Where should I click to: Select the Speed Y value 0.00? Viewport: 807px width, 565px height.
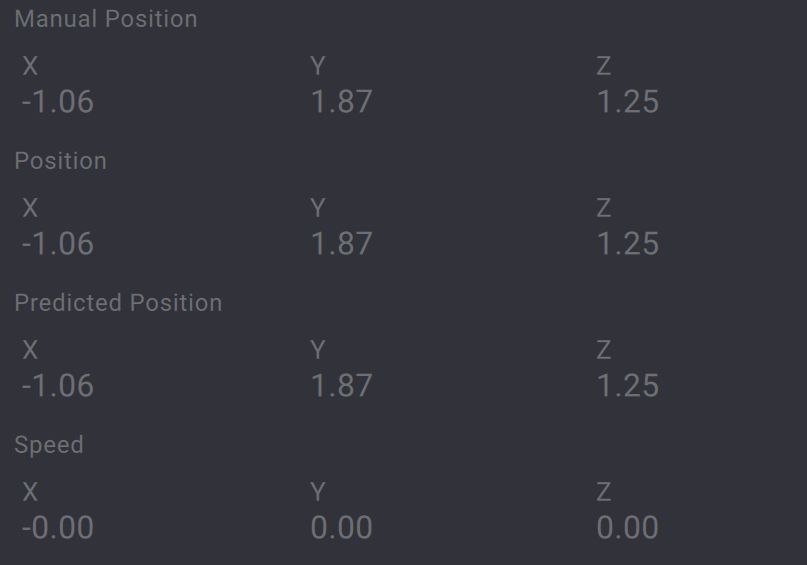click(x=341, y=528)
